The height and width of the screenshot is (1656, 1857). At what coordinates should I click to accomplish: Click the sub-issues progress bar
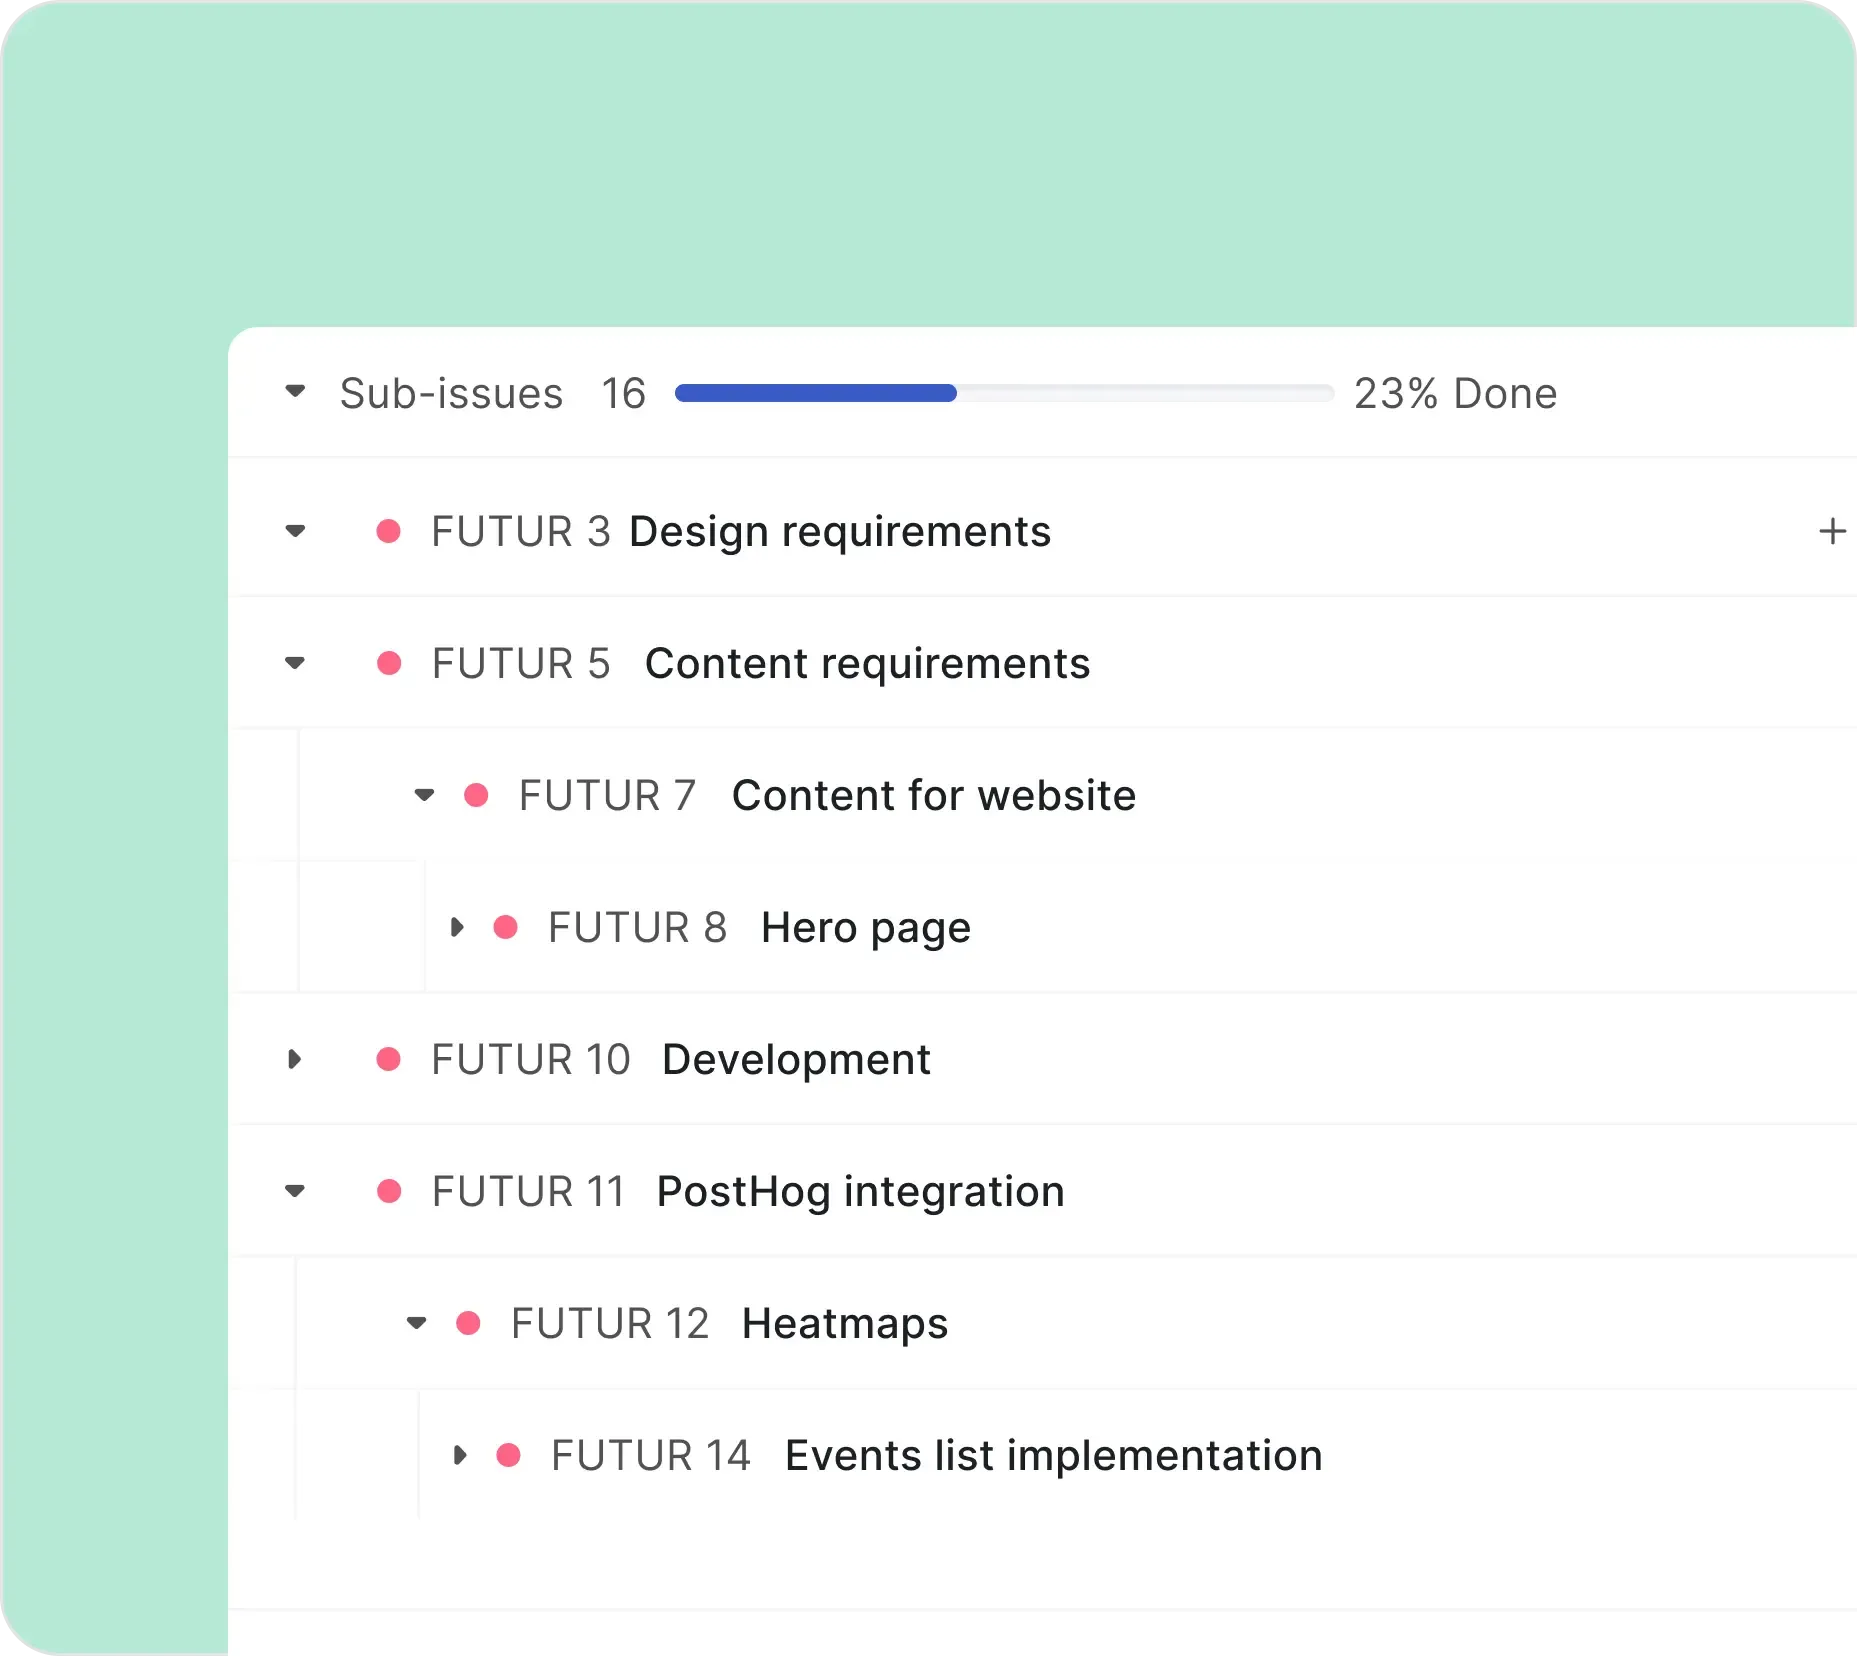[x=1003, y=393]
